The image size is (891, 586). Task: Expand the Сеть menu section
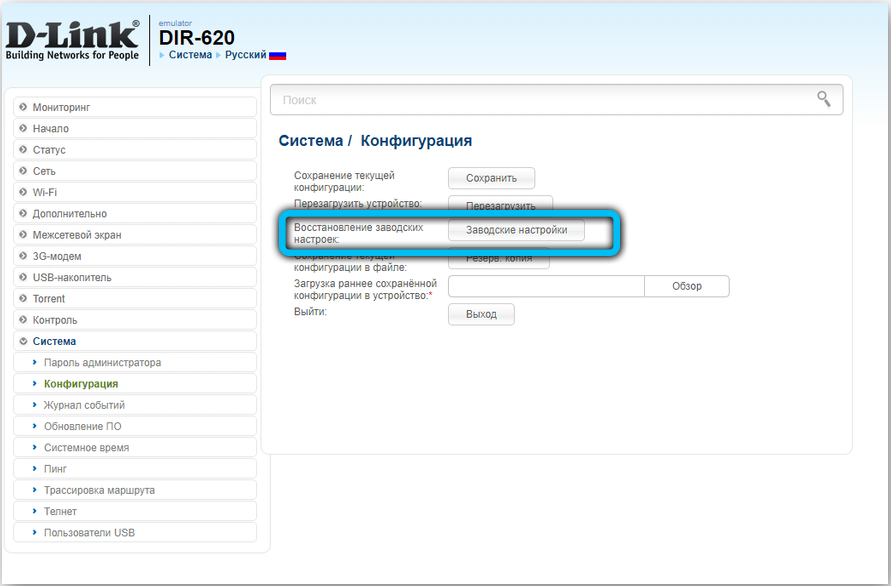pyautogui.click(x=135, y=171)
